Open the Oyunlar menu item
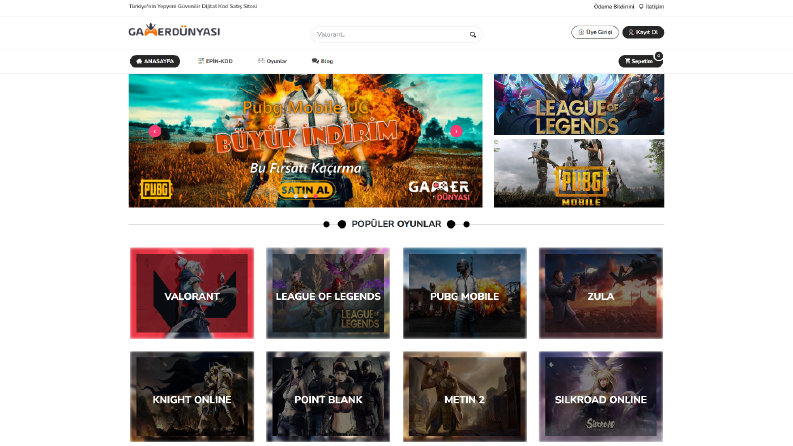The width and height of the screenshot is (793, 446). pyautogui.click(x=272, y=61)
